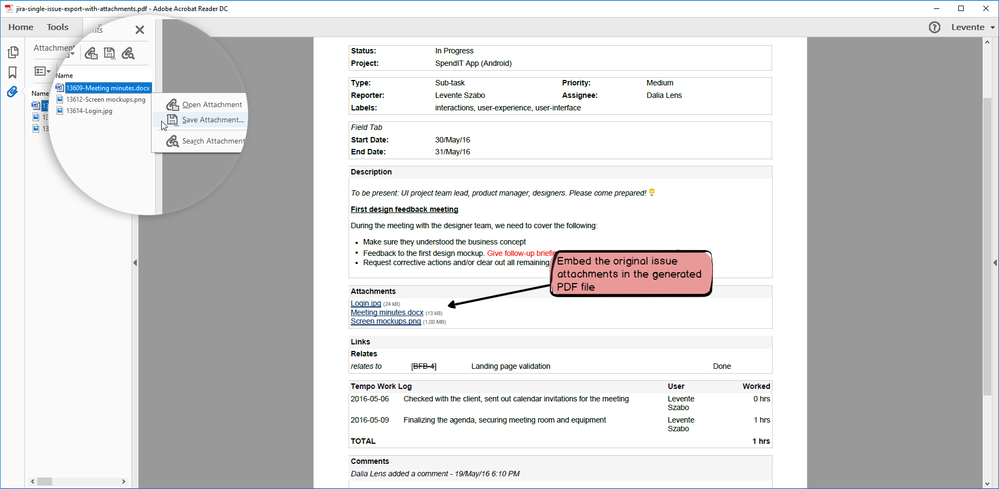Image resolution: width=999 pixels, height=489 pixels.
Task: Click the 'Dalia Lens' assignee value
Action: [664, 96]
